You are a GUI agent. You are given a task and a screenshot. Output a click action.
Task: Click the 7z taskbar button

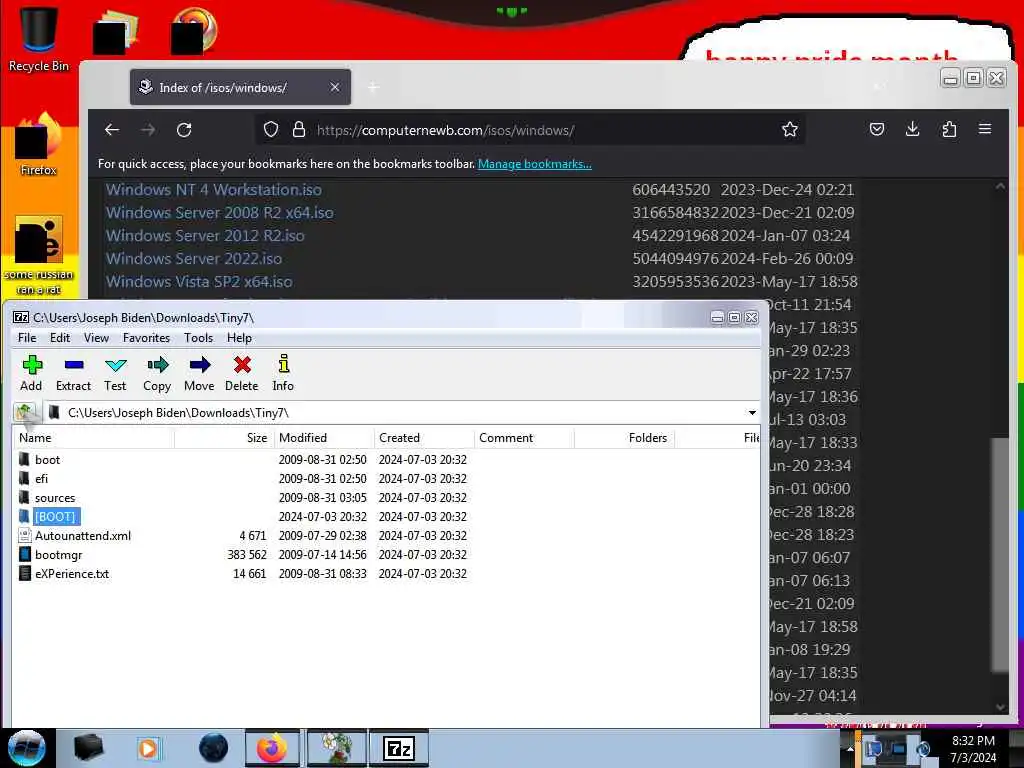[399, 748]
